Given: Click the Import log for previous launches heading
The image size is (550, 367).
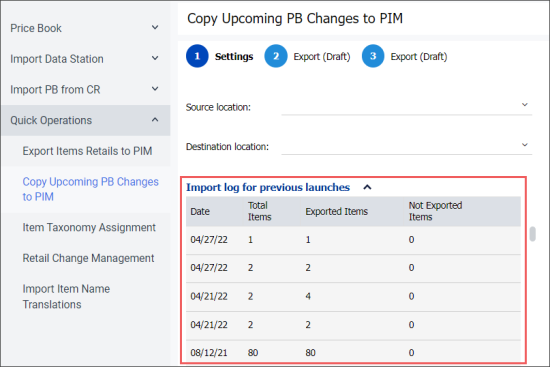Looking at the screenshot, I should pos(268,187).
